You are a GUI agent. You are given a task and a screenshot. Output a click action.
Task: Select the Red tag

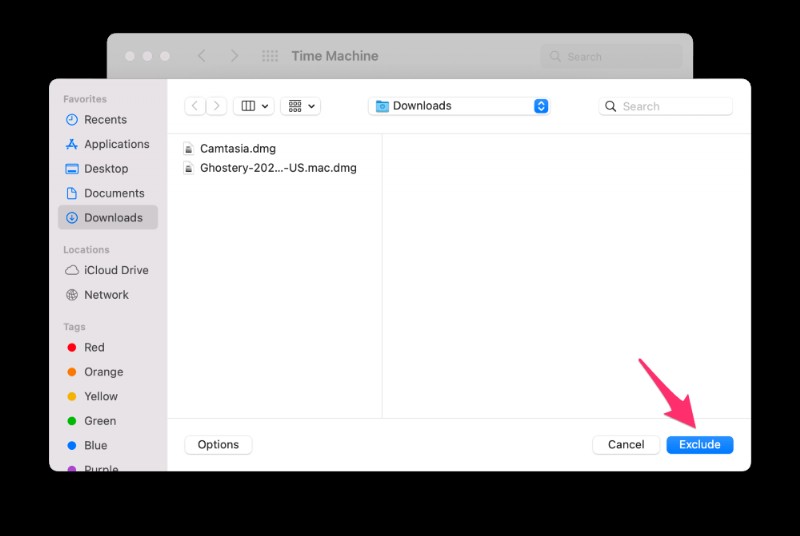click(x=94, y=348)
